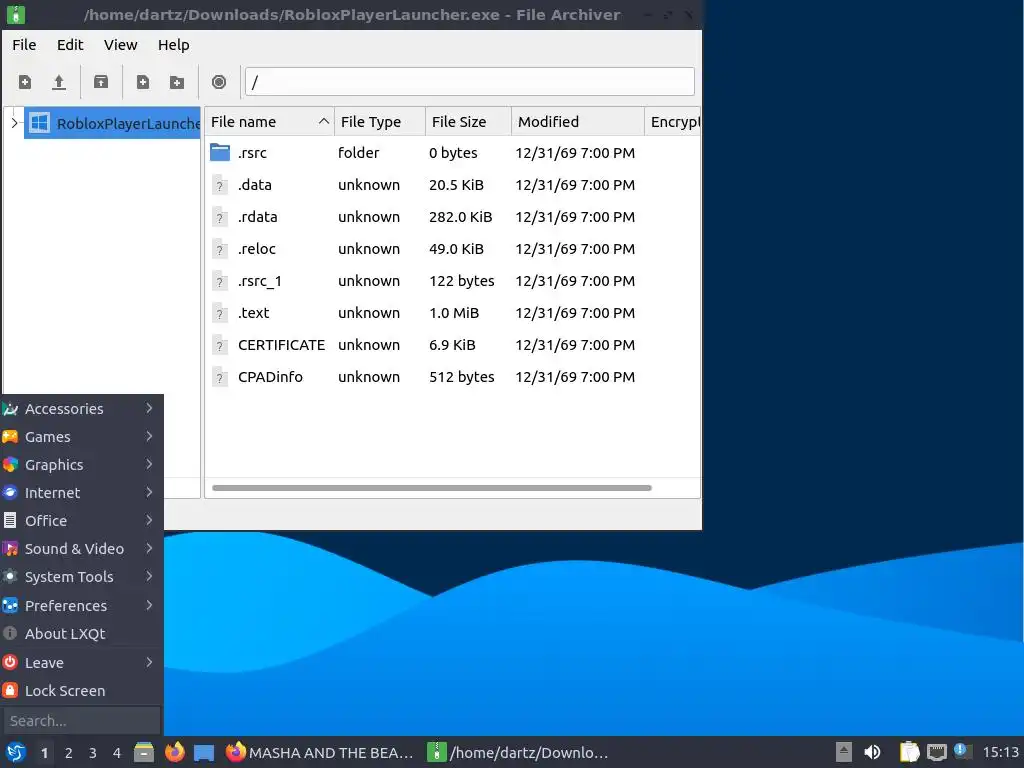Switch to the MASHA AND THE BEA... Firefox task
Image resolution: width=1024 pixels, height=768 pixels.
coord(319,752)
